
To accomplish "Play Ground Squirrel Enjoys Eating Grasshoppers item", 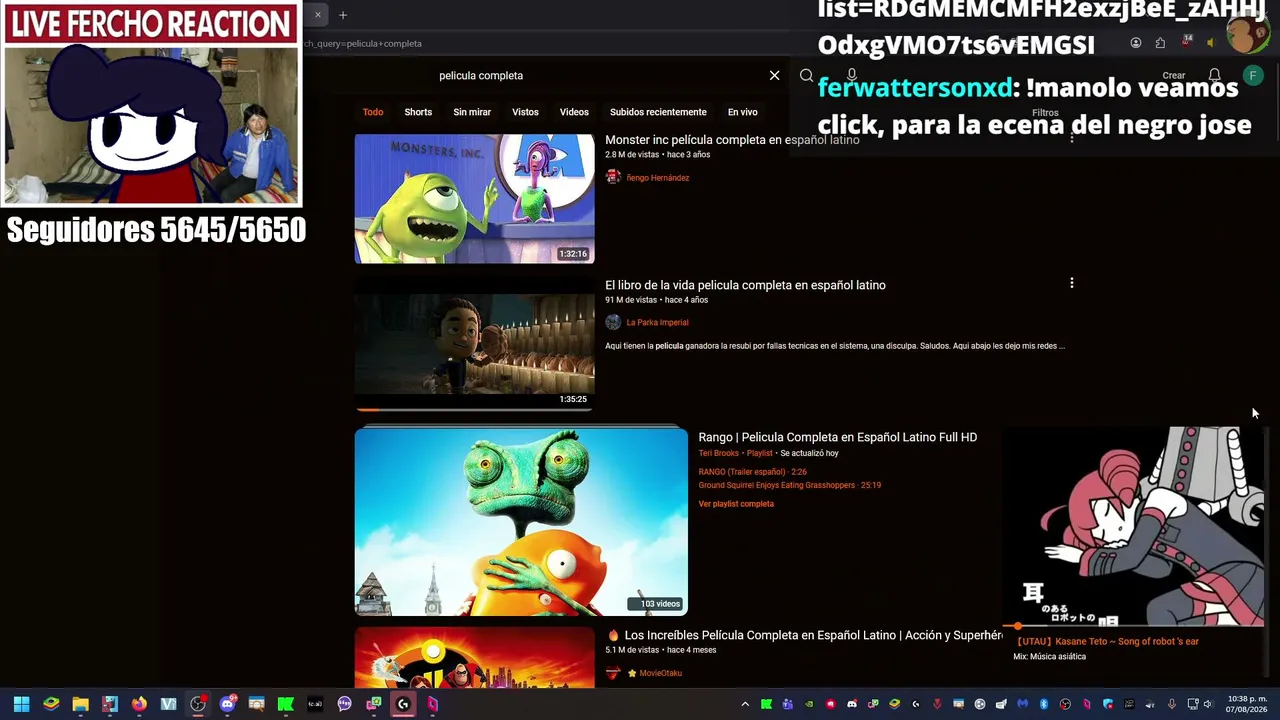I will (x=789, y=485).
